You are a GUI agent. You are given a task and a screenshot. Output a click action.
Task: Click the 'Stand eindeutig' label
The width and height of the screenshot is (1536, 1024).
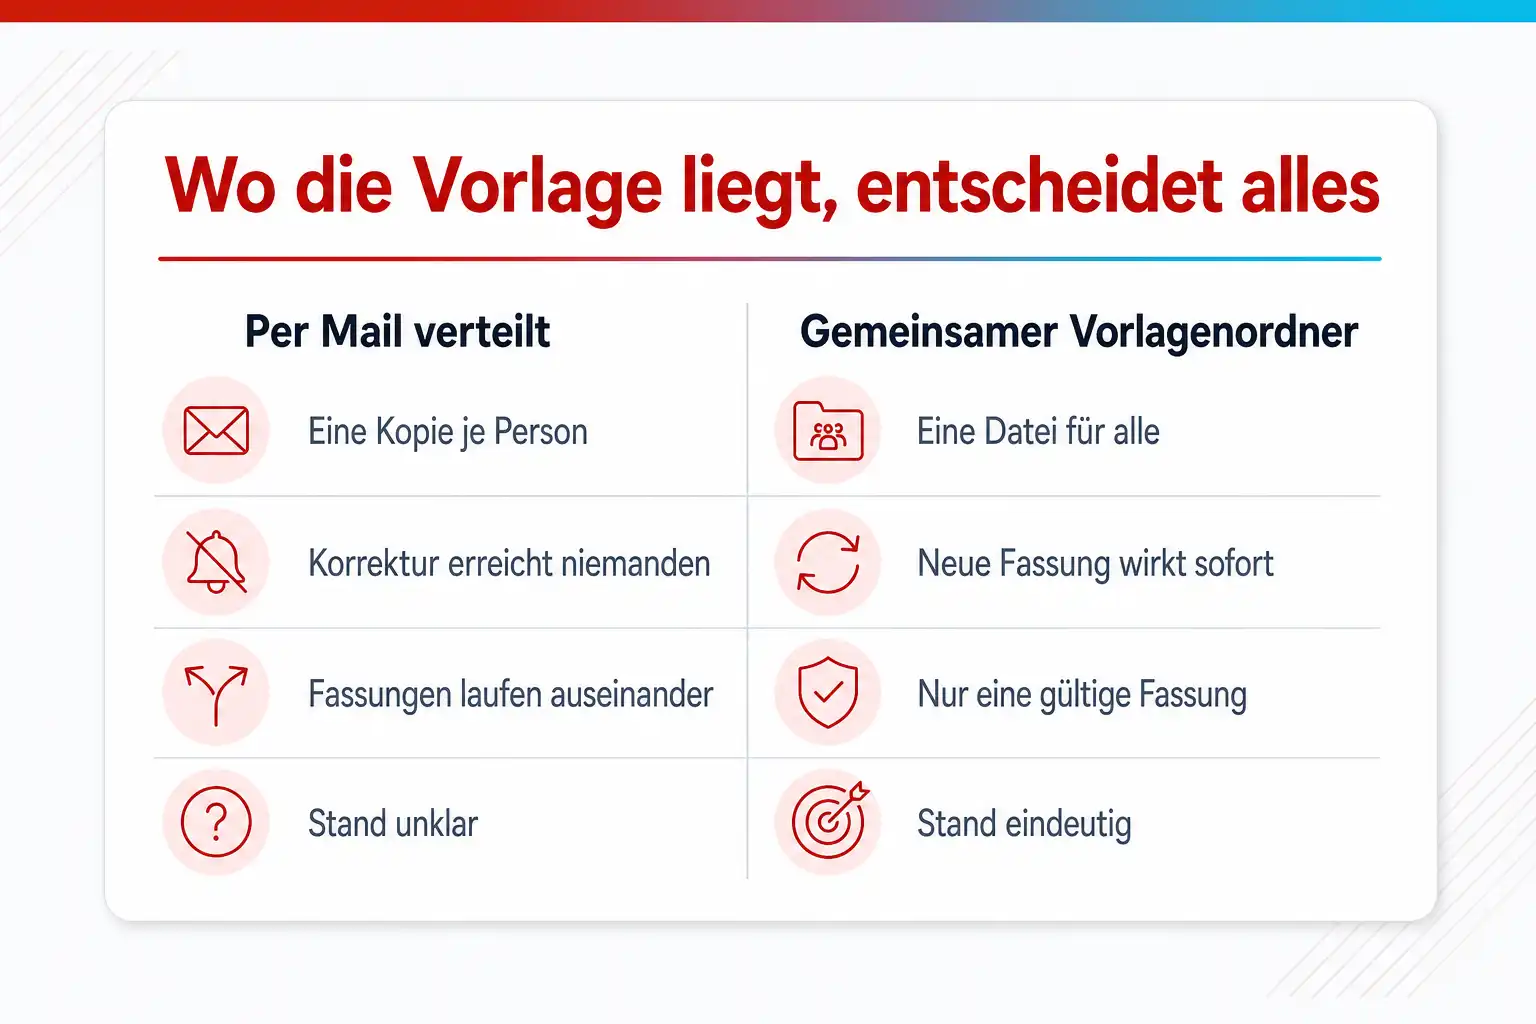tap(1024, 824)
